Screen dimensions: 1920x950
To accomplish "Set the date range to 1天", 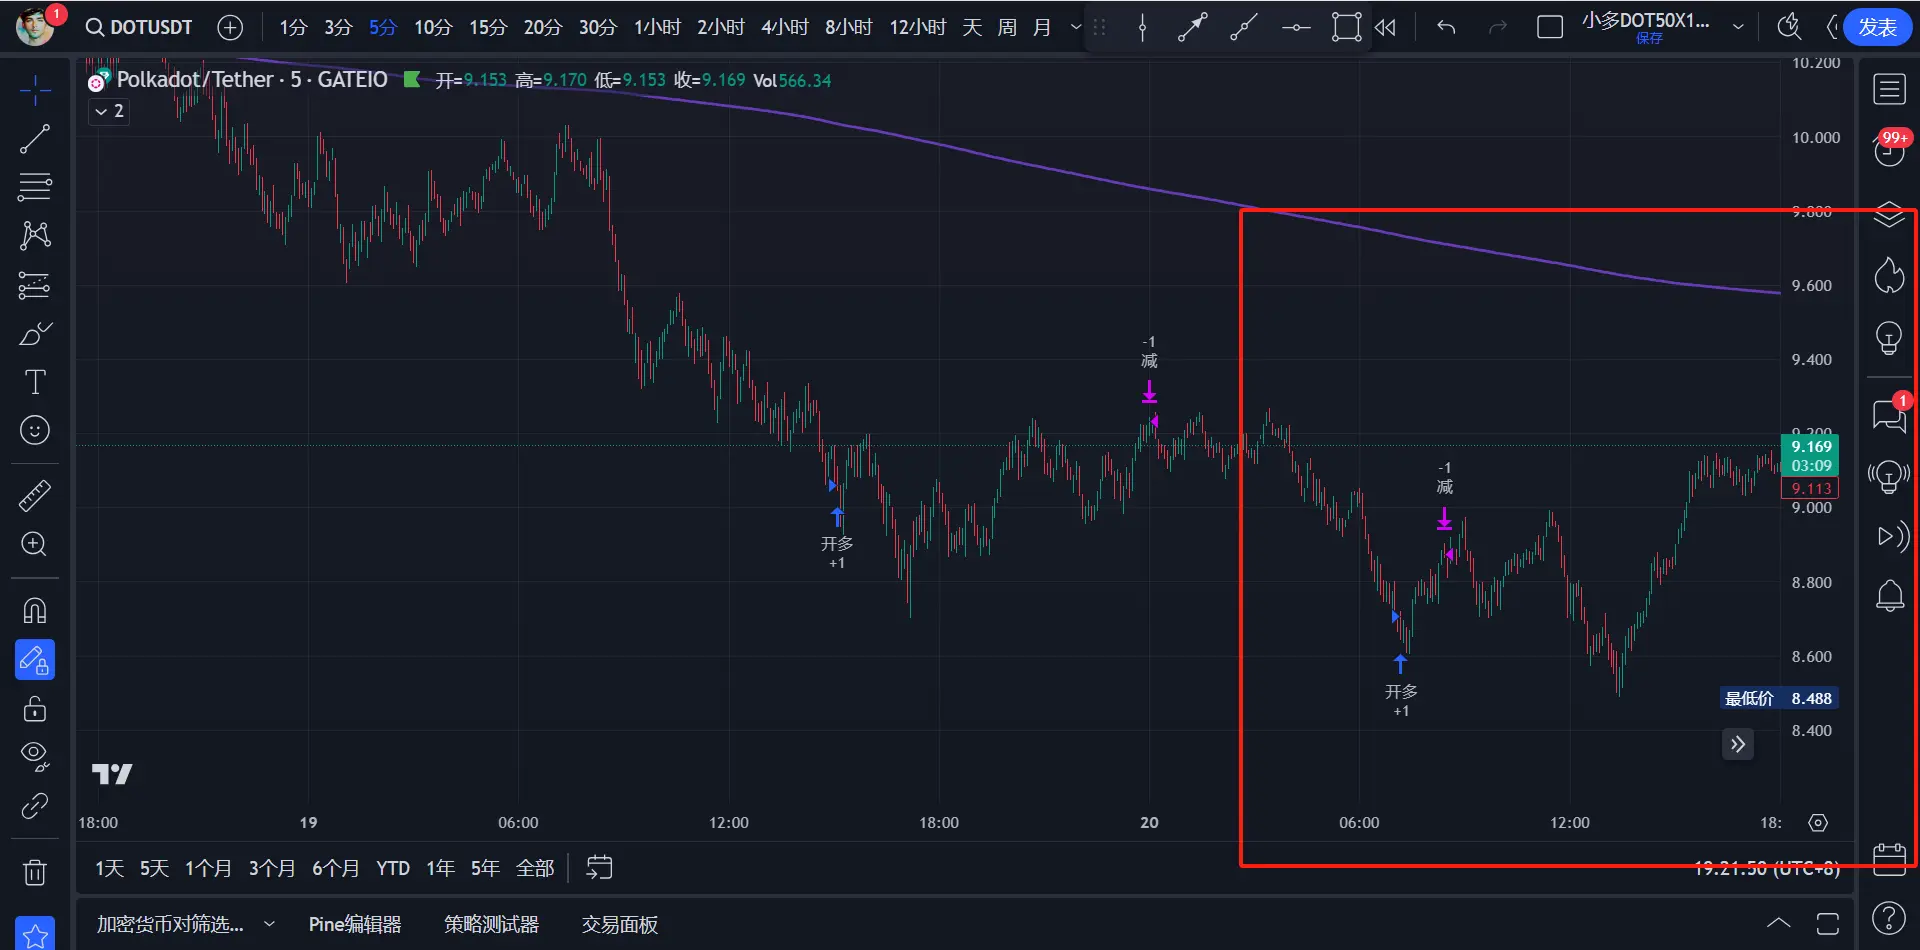I will click(x=109, y=868).
